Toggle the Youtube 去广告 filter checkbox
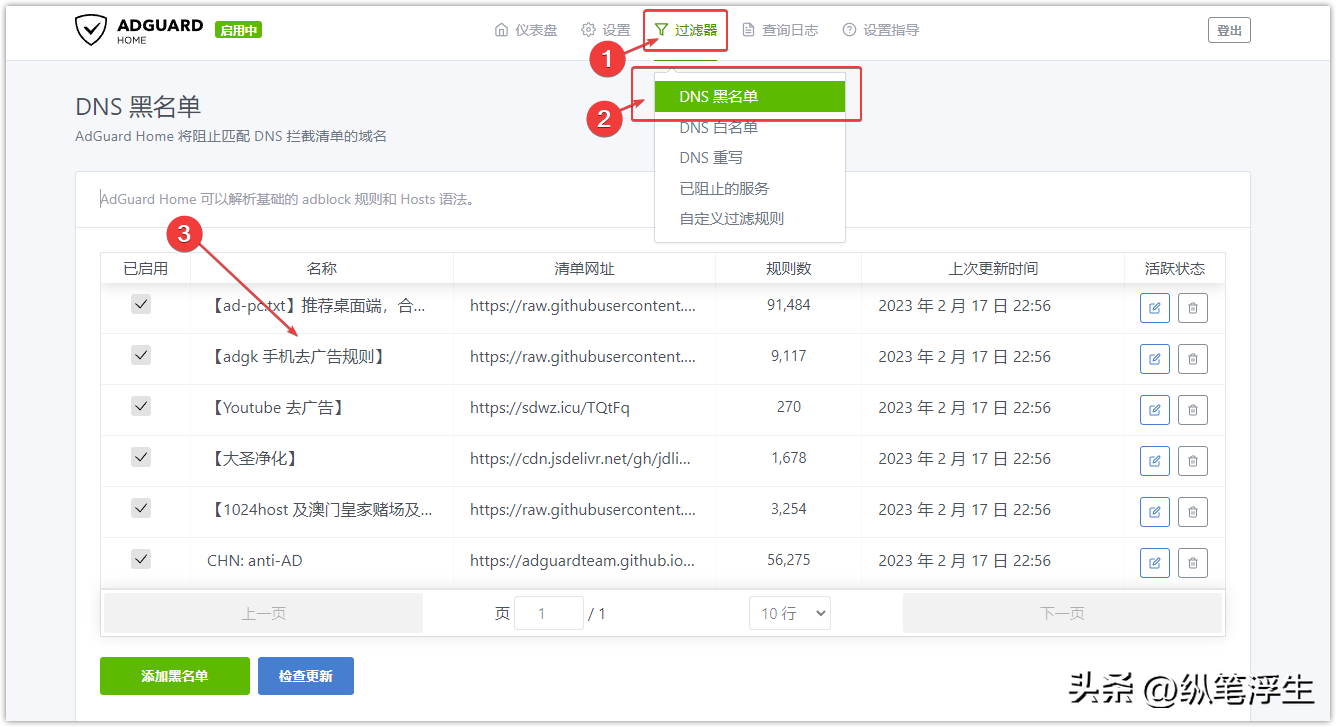The width and height of the screenshot is (1336, 727). pyautogui.click(x=141, y=406)
